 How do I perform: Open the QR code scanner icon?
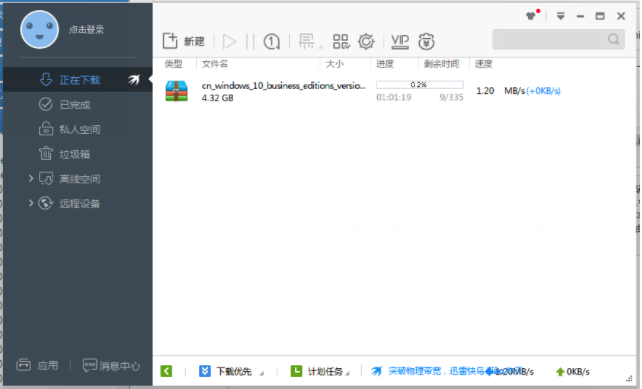(341, 41)
